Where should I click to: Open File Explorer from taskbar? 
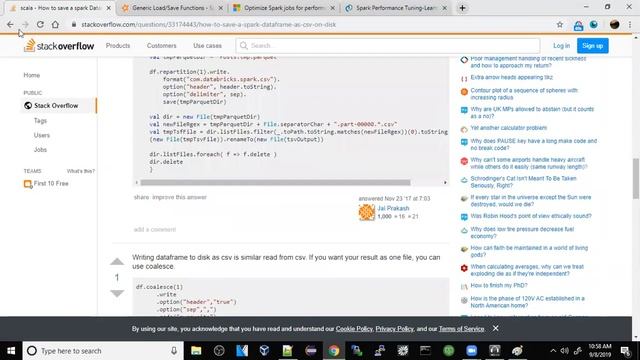196,351
